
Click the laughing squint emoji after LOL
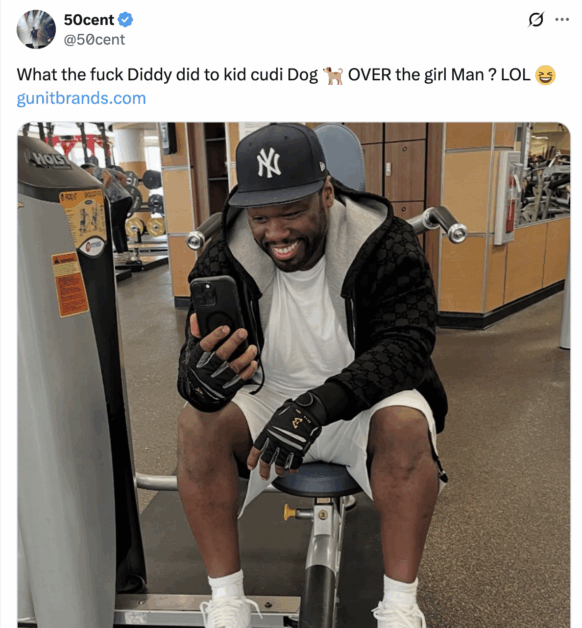pyautogui.click(x=546, y=75)
